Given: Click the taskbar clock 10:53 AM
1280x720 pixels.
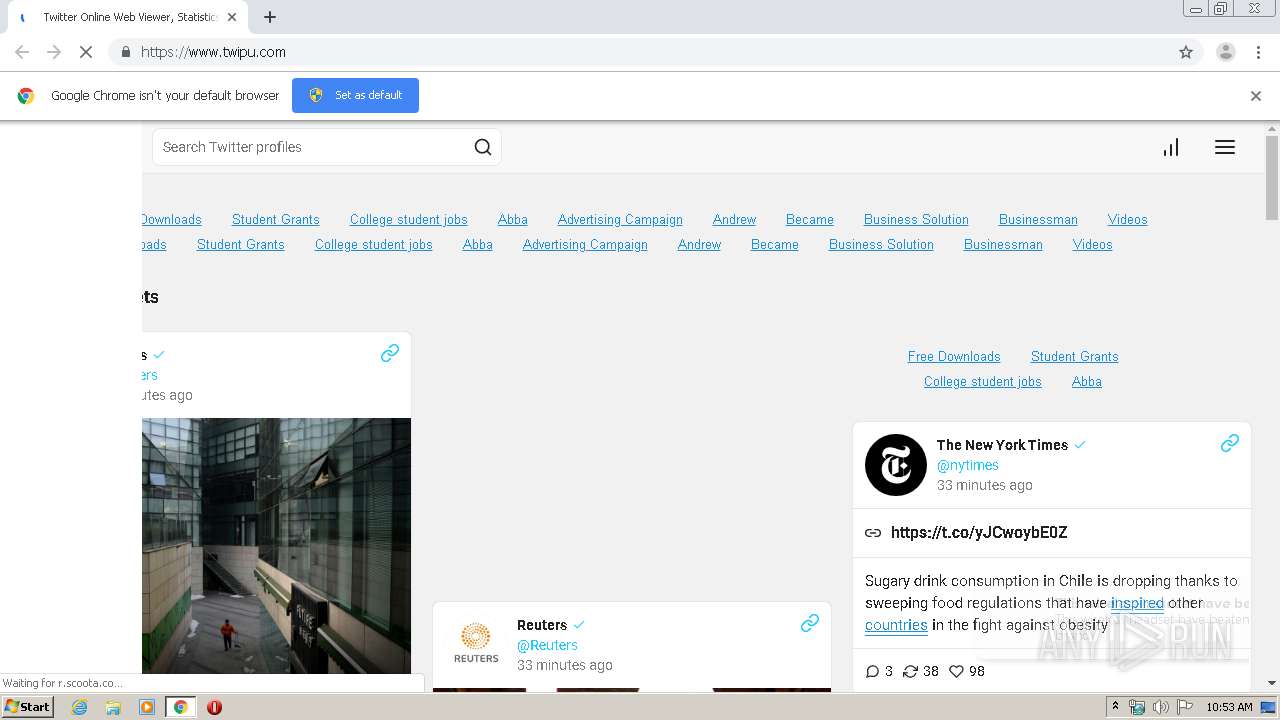Looking at the screenshot, I should click(1229, 707).
